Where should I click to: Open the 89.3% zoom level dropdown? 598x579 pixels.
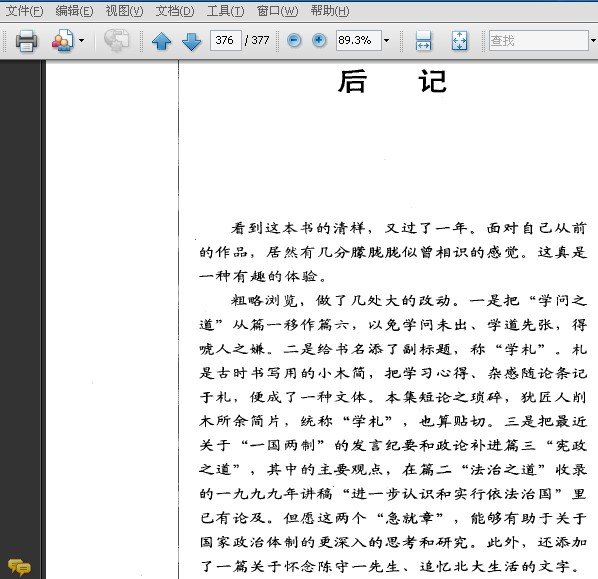click(x=386, y=40)
